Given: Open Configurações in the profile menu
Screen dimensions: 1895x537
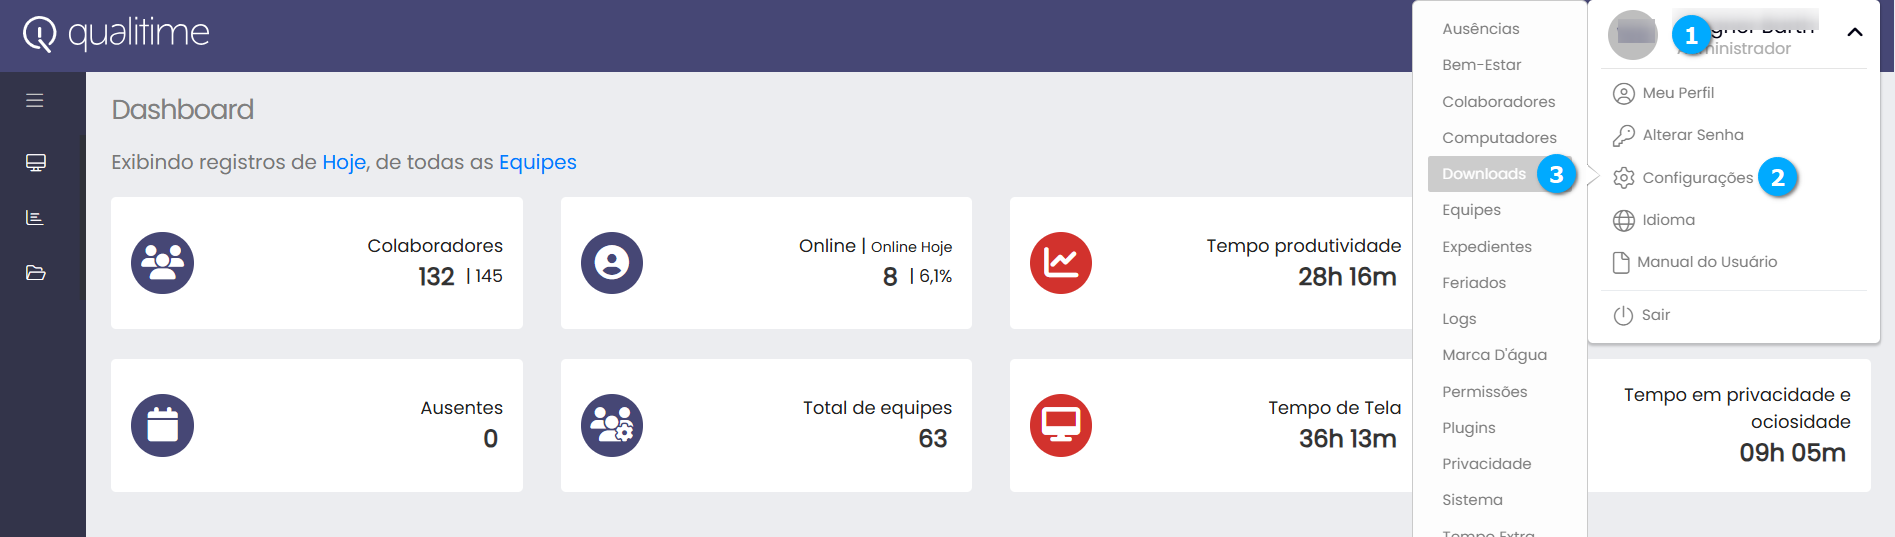Looking at the screenshot, I should pyautogui.click(x=1697, y=178).
